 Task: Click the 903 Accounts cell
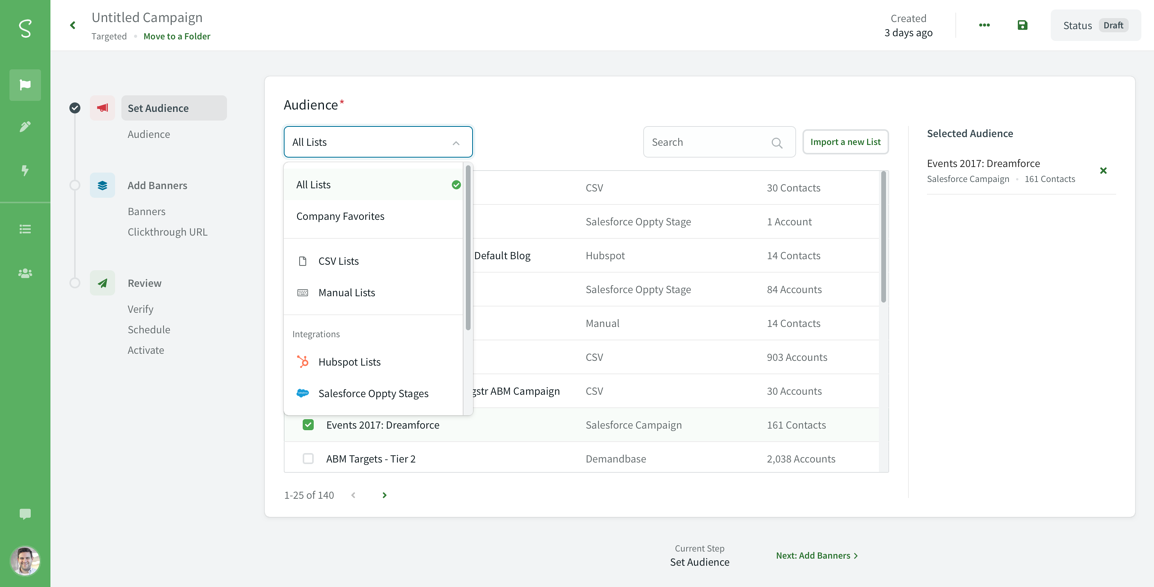(x=797, y=357)
